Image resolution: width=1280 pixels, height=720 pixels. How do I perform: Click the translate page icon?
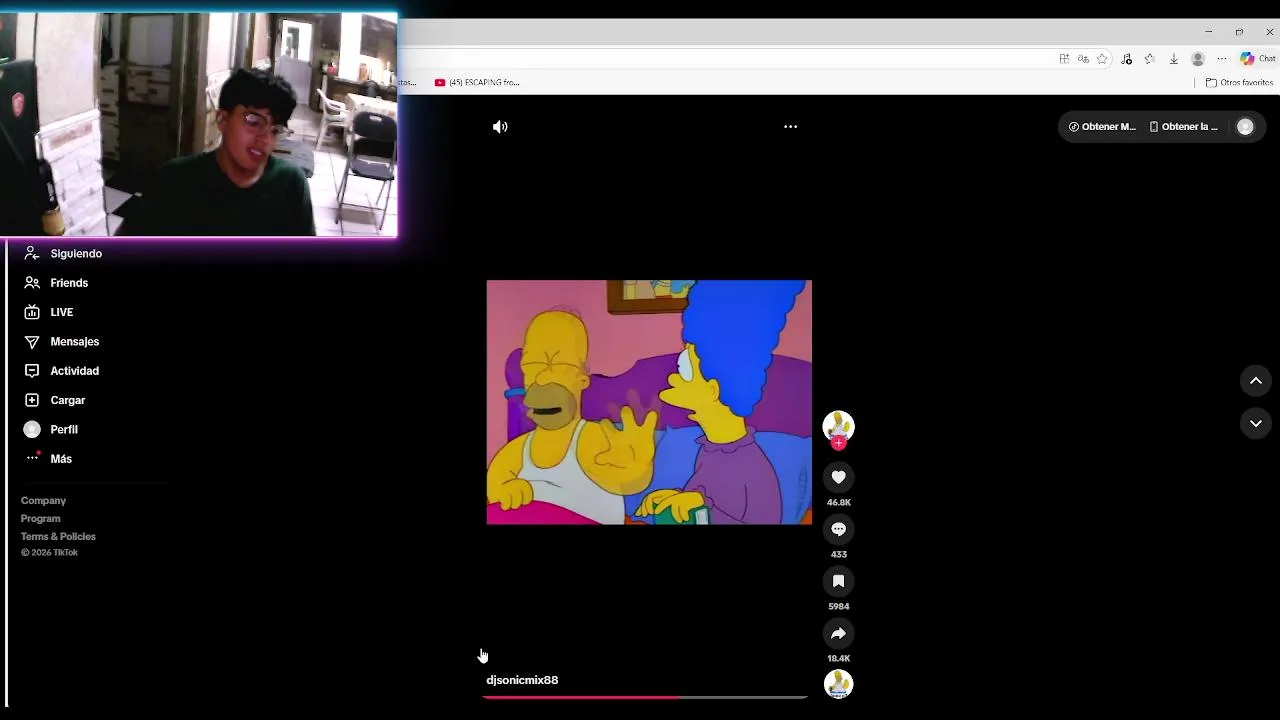[x=1083, y=59]
